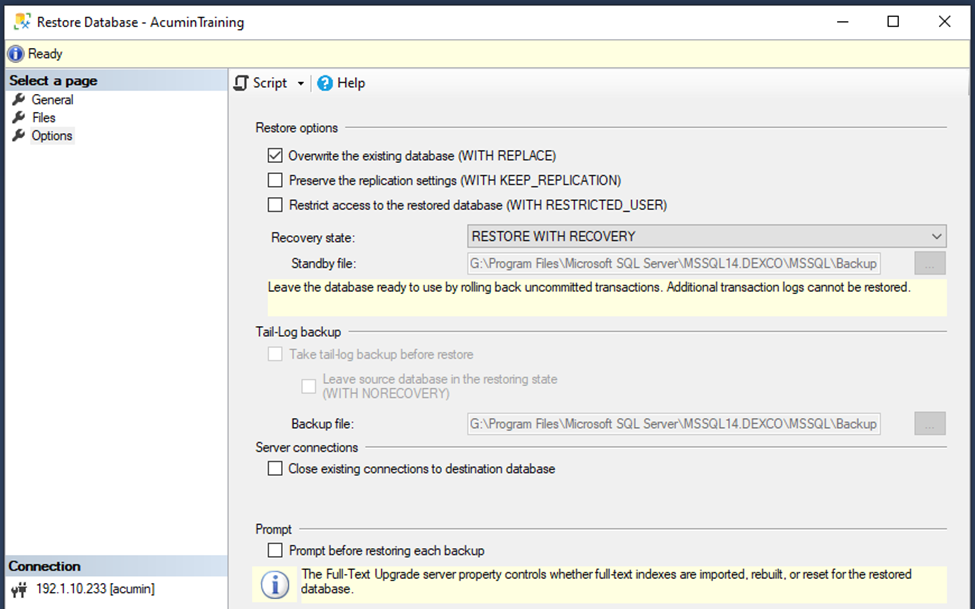Click the Standby file path field
Screen dimensions: 975x609
tap(673, 264)
